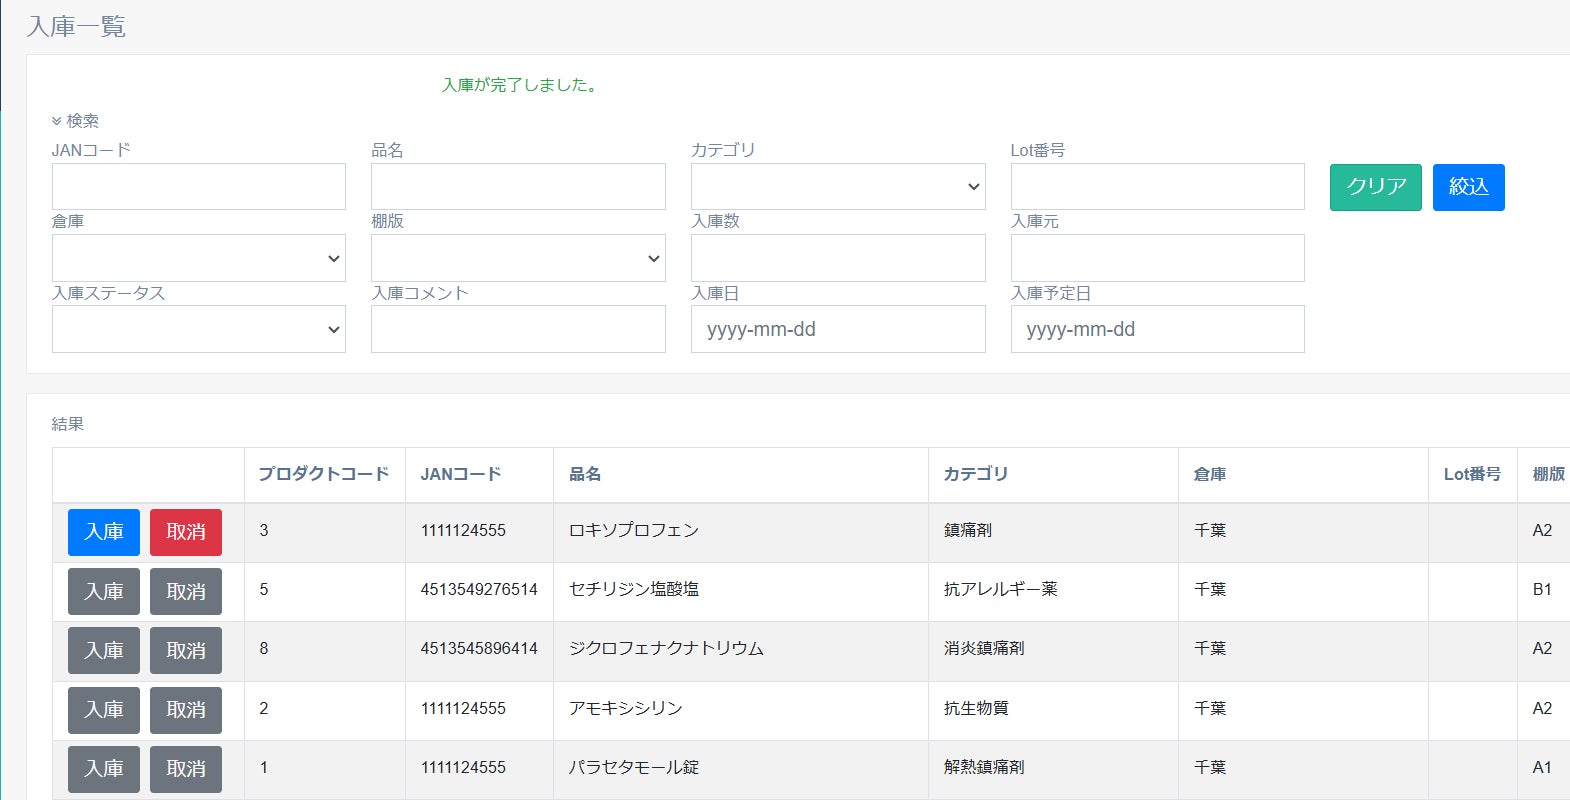The width and height of the screenshot is (1570, 800).
Task: Open the カテゴリ dropdown
Action: 837,187
